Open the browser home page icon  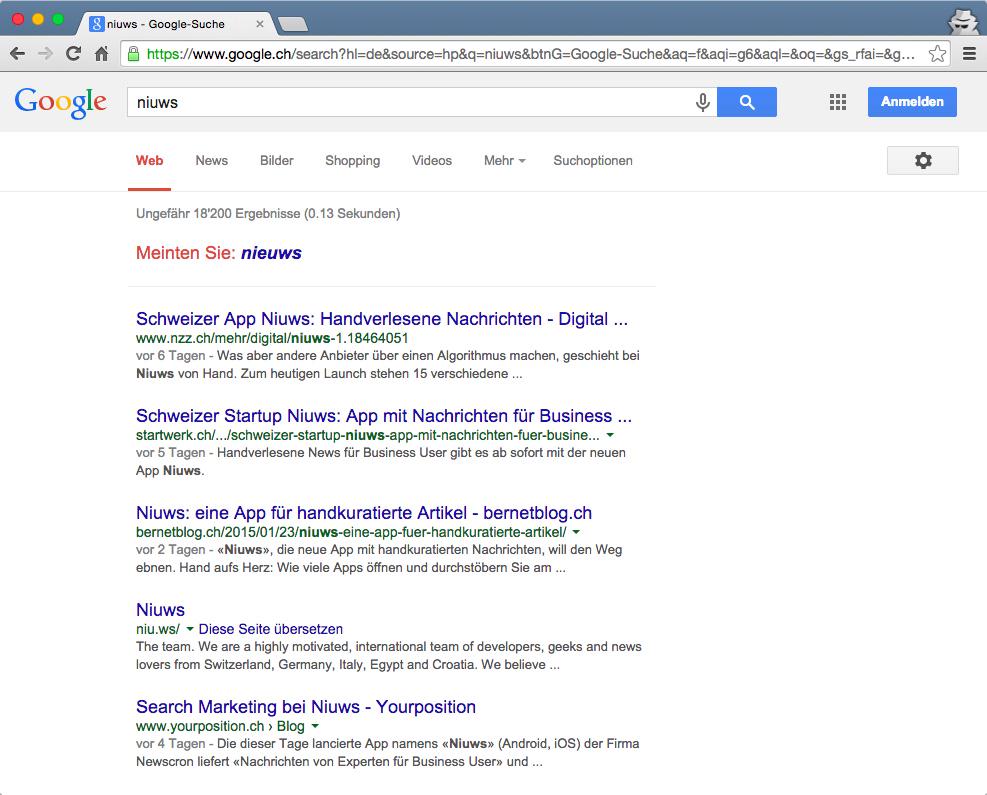[x=101, y=54]
